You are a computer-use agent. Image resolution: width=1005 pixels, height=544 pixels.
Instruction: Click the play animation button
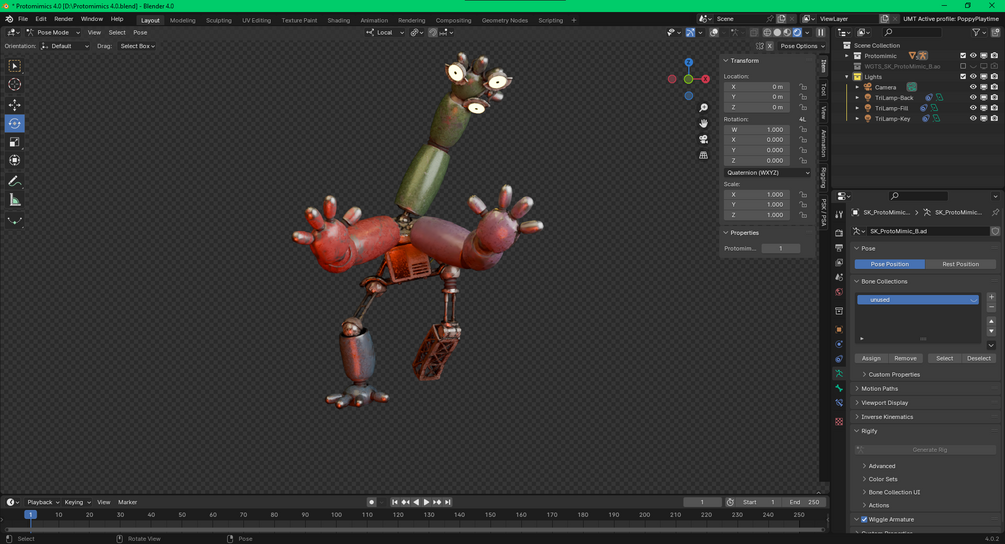pyautogui.click(x=426, y=502)
